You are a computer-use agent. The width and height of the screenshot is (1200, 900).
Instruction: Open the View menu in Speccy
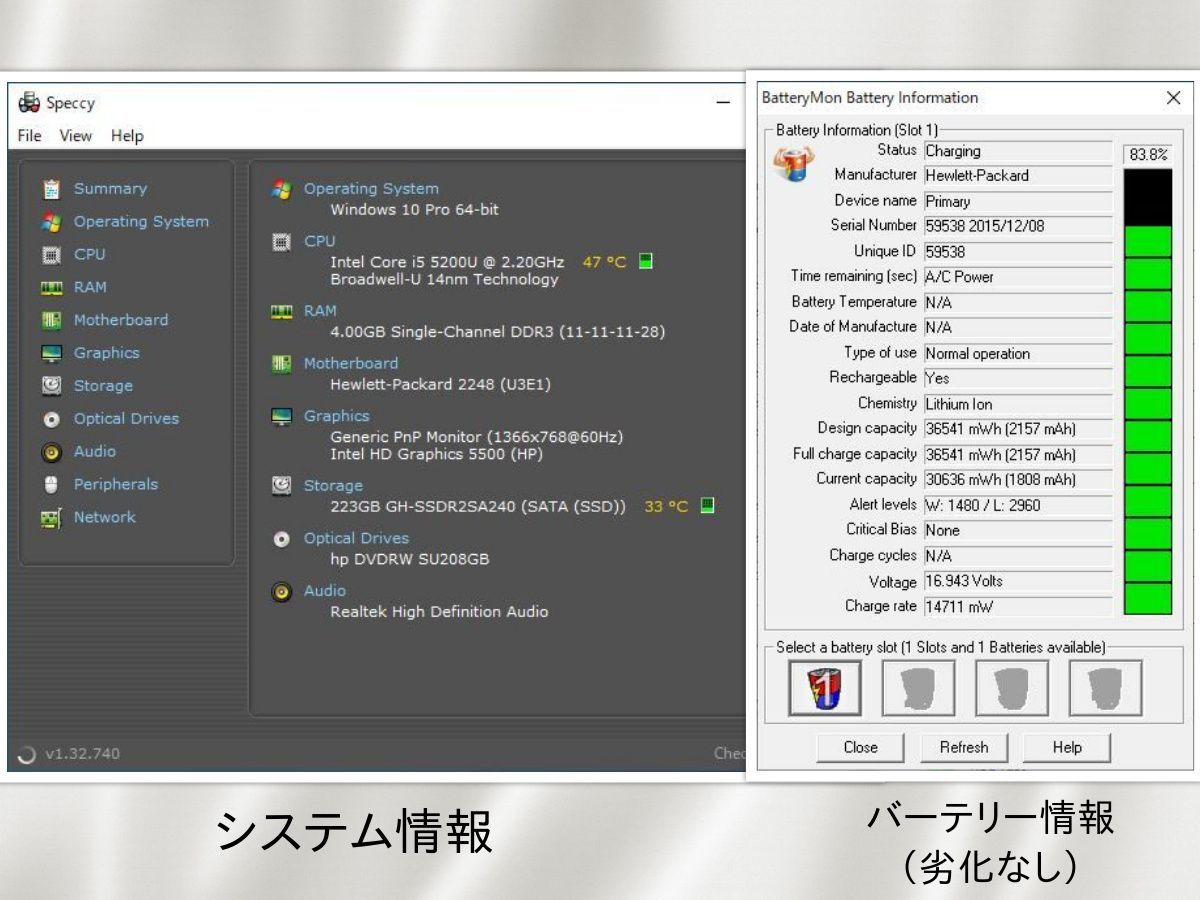point(75,136)
